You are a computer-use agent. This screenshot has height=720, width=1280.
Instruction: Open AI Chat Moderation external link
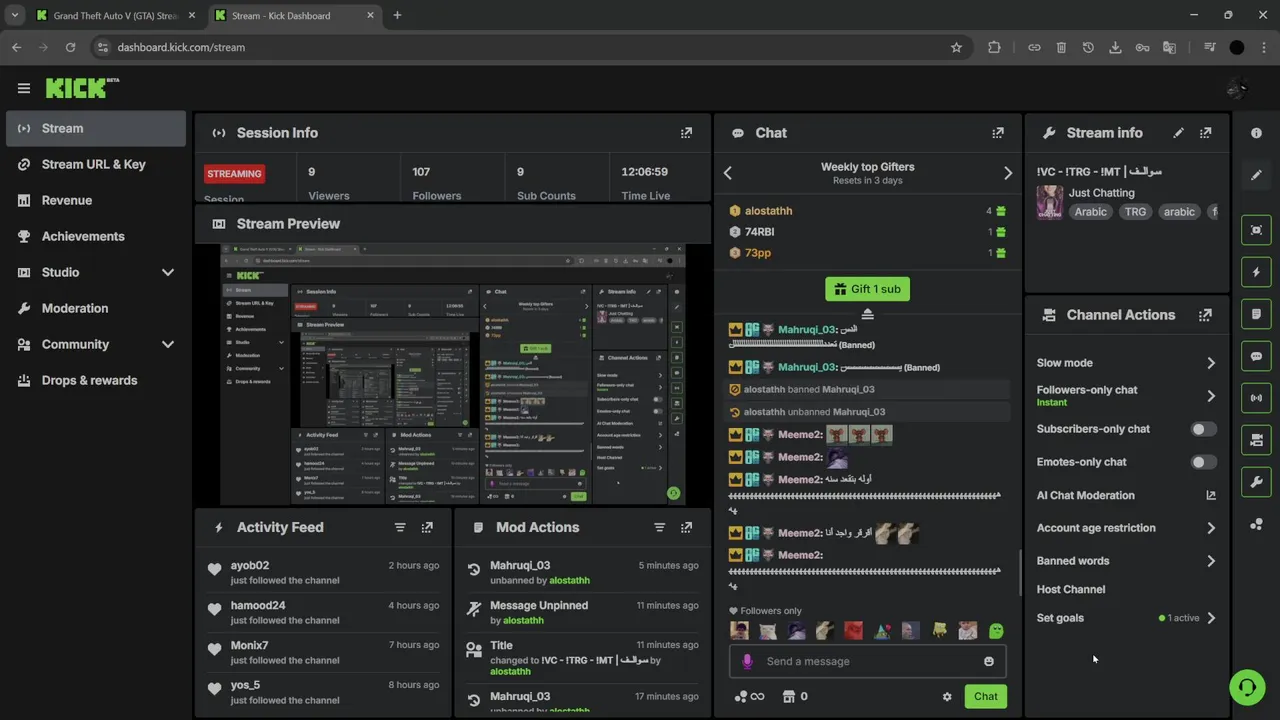pos(1211,495)
